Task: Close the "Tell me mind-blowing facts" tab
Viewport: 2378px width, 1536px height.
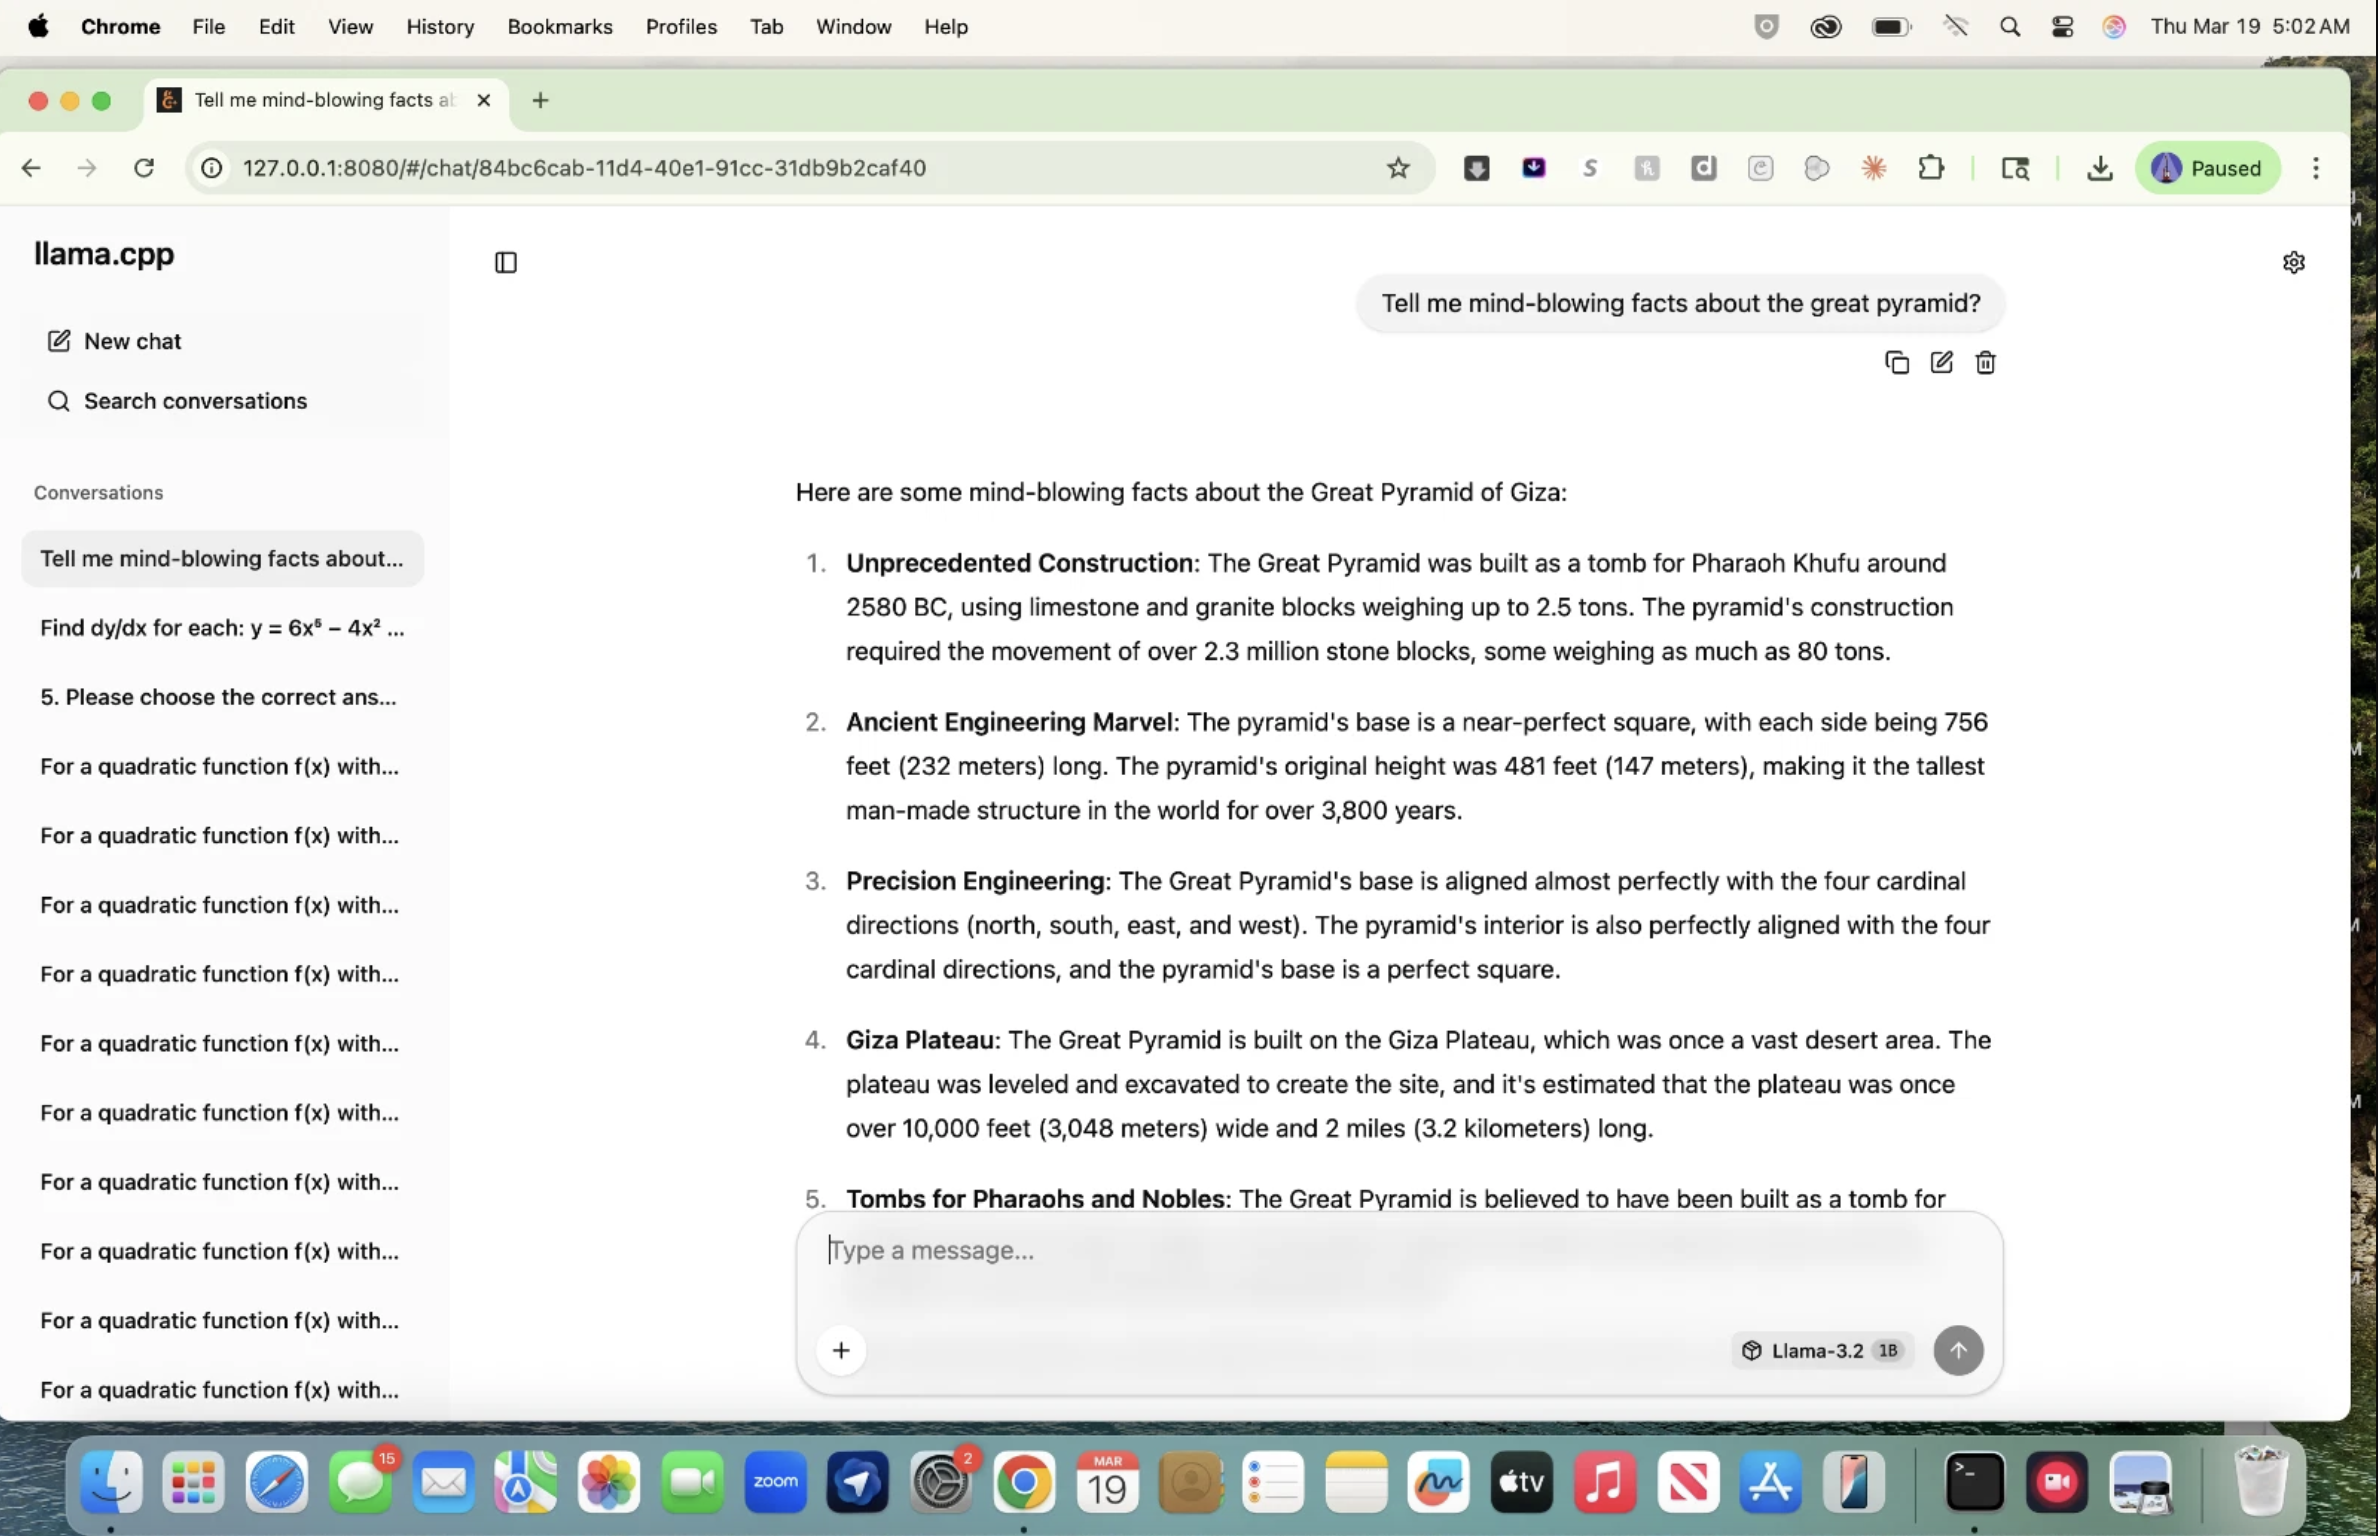Action: pyautogui.click(x=484, y=100)
